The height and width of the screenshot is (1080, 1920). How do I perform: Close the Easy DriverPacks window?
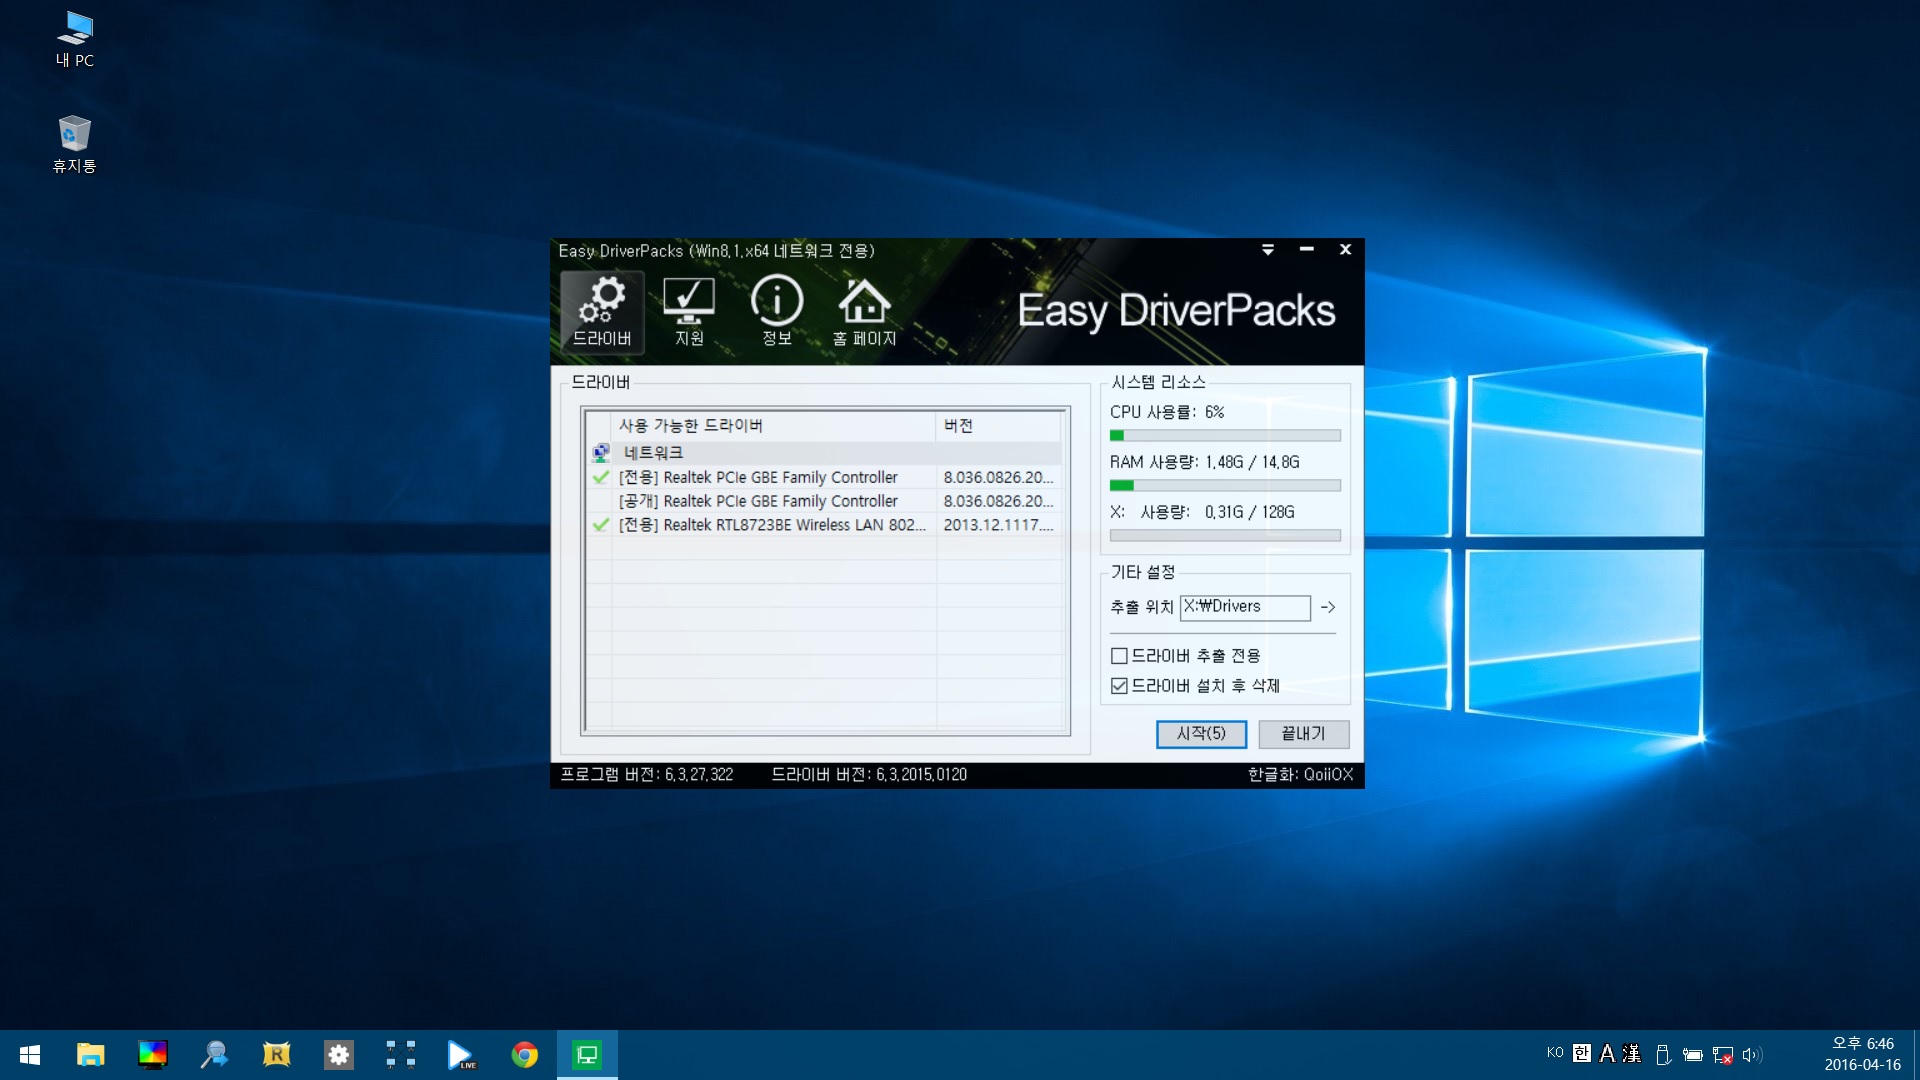[x=1345, y=250]
